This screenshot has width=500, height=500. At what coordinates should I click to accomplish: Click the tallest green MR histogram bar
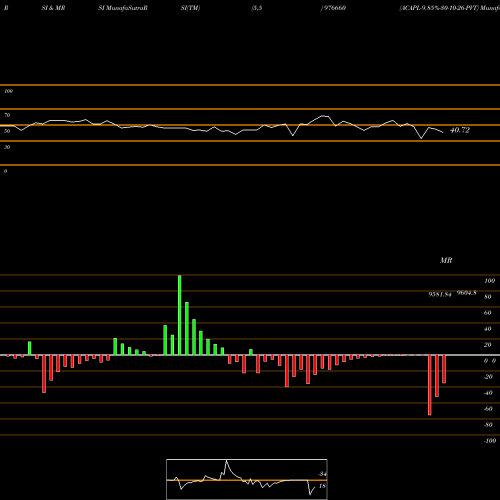(x=180, y=315)
